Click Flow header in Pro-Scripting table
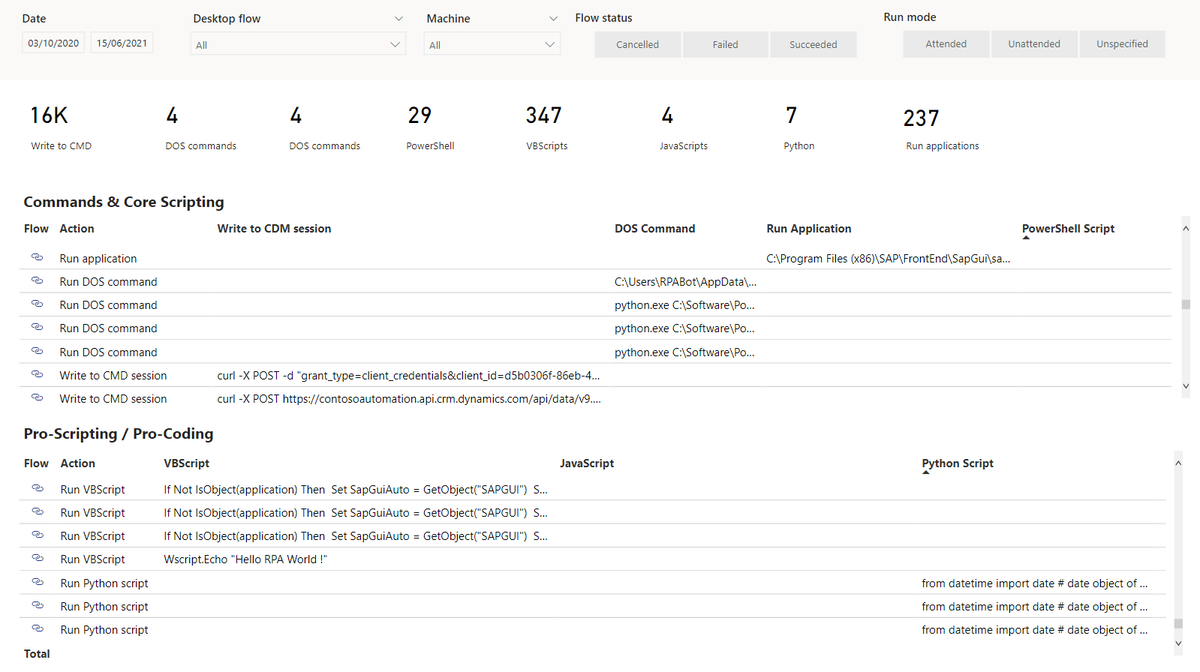Viewport: 1200px width, 672px height. pos(36,463)
